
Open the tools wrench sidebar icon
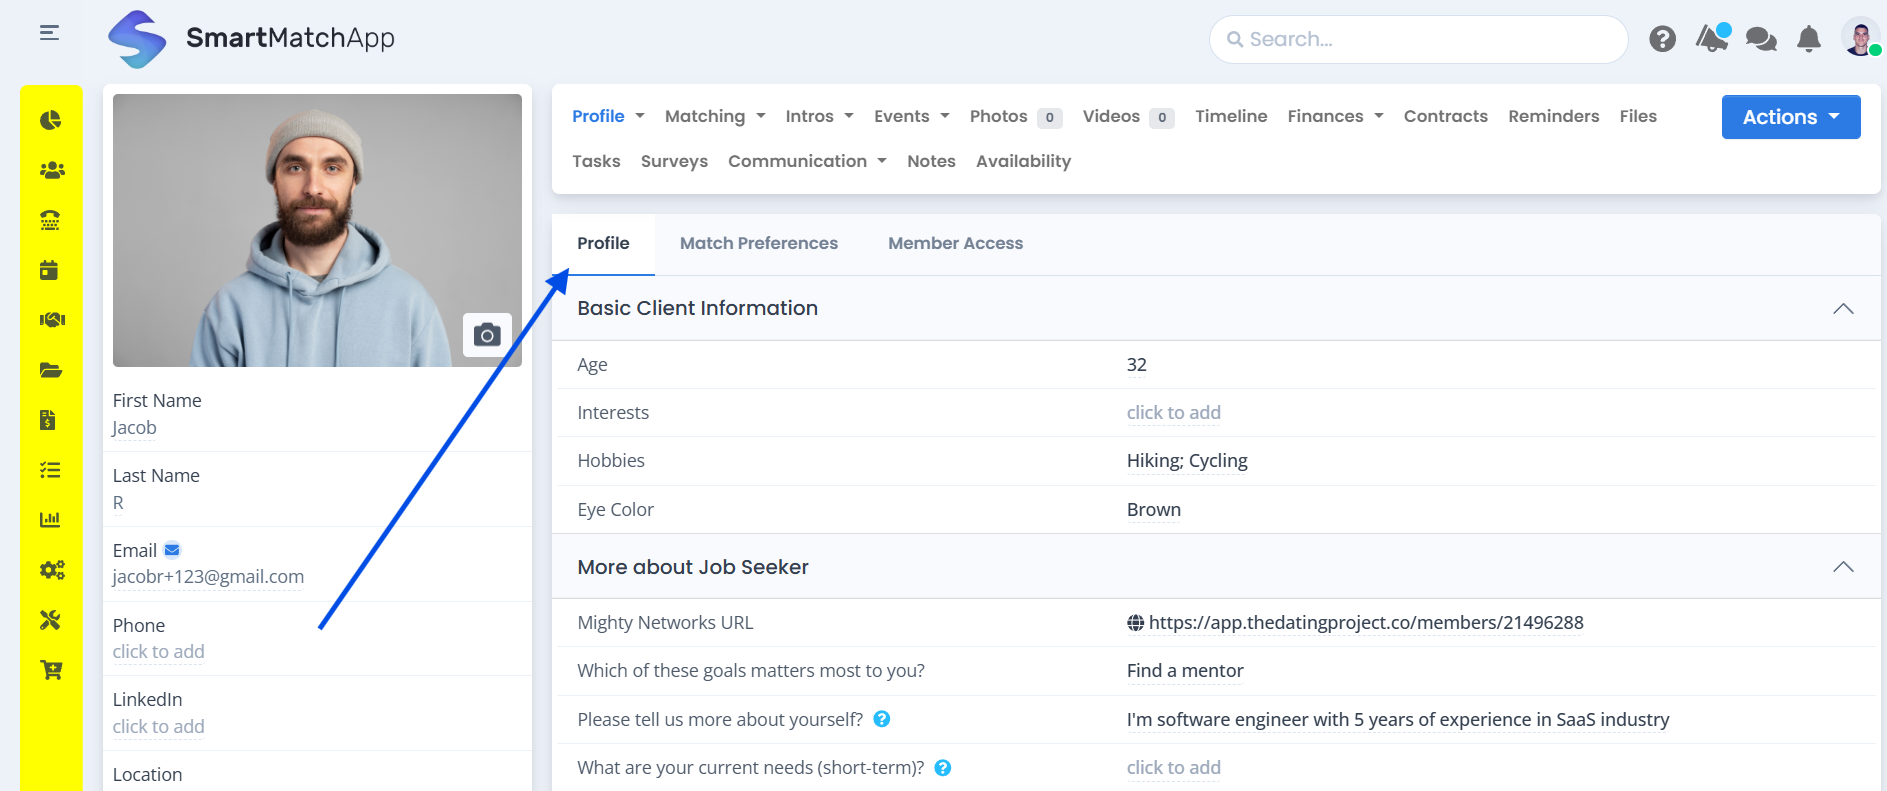point(50,620)
